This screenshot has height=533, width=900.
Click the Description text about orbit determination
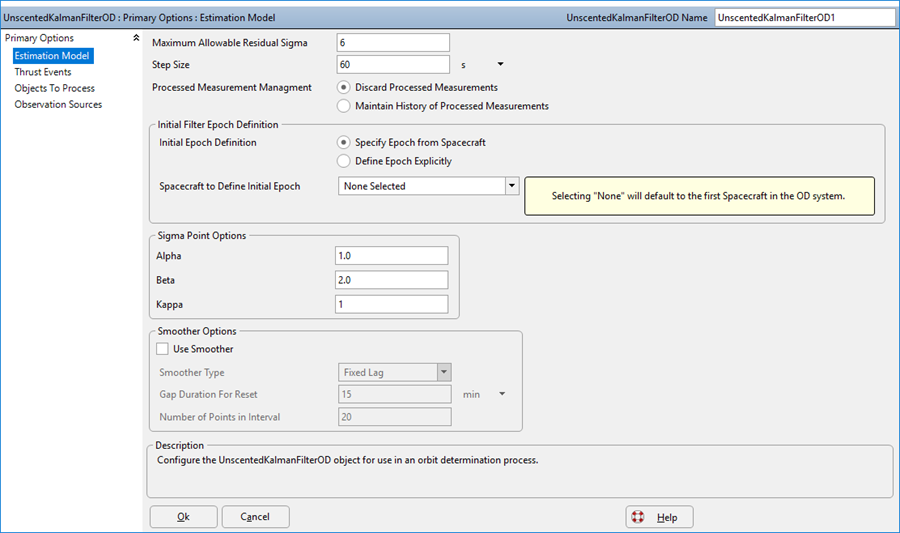point(348,460)
